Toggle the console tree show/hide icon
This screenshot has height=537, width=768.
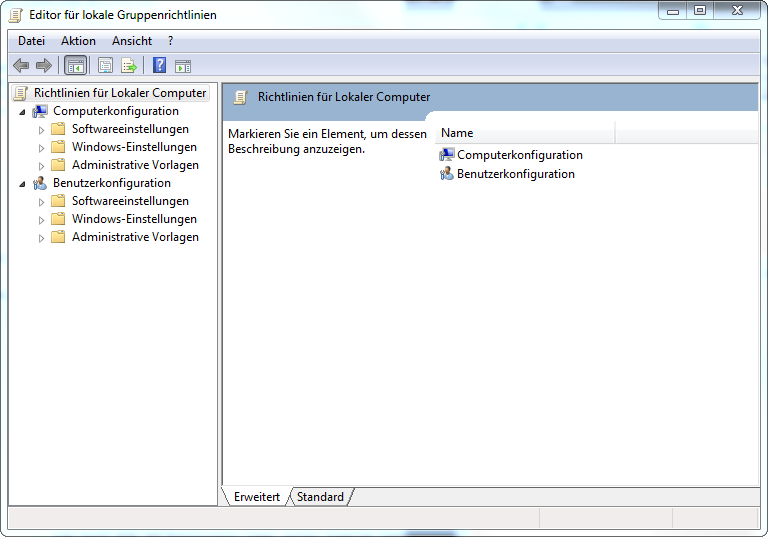(x=75, y=66)
